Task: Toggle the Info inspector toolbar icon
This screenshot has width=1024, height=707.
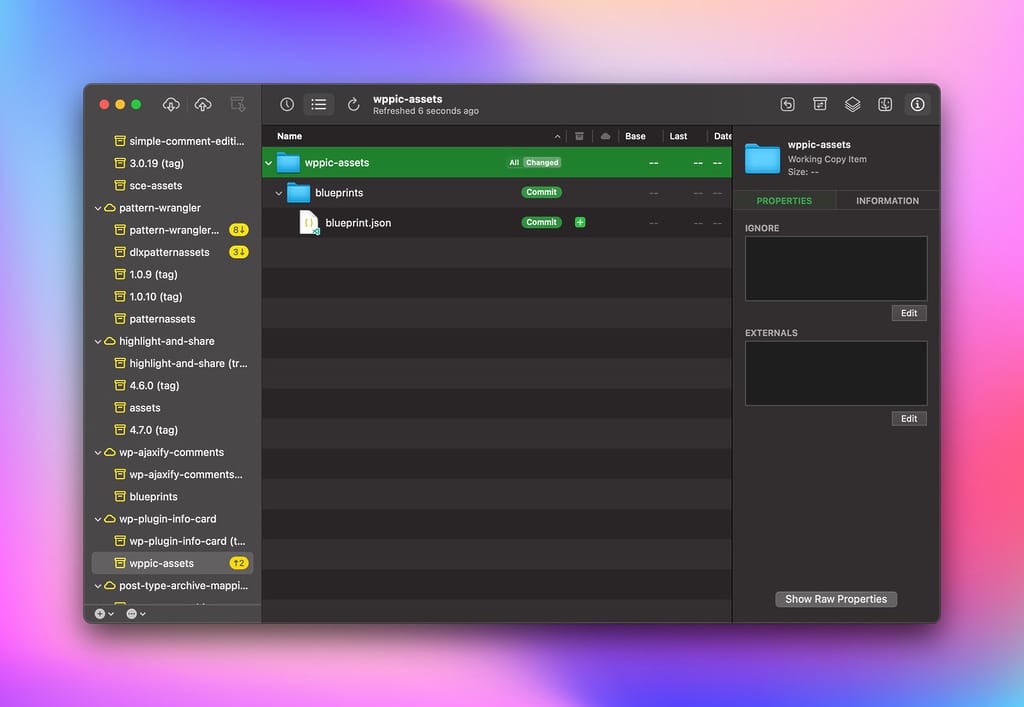Action: [x=918, y=104]
